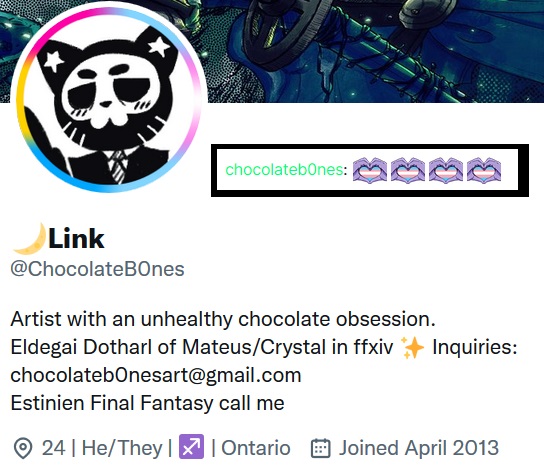The image size is (544, 469).
Task: Click the purple Sagittarius symbol
Action: (191, 447)
